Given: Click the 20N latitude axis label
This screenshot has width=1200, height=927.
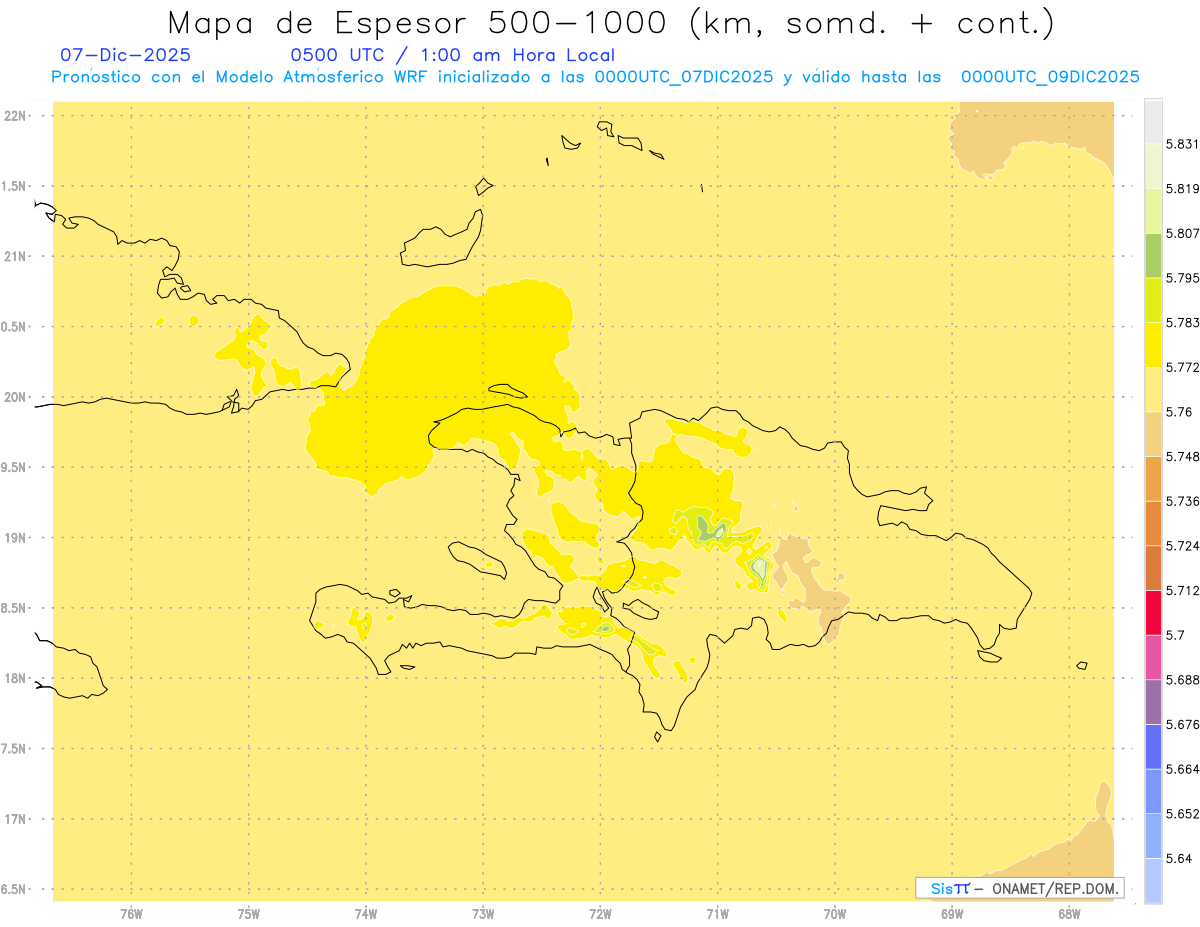Looking at the screenshot, I should point(17,397).
